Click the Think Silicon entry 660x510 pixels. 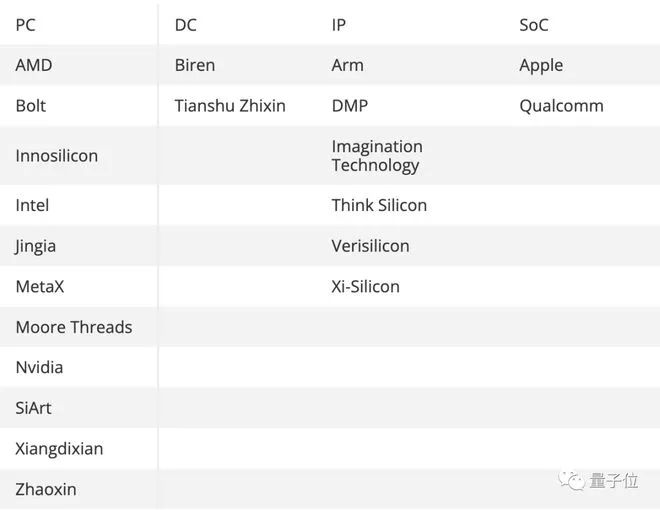[379, 205]
